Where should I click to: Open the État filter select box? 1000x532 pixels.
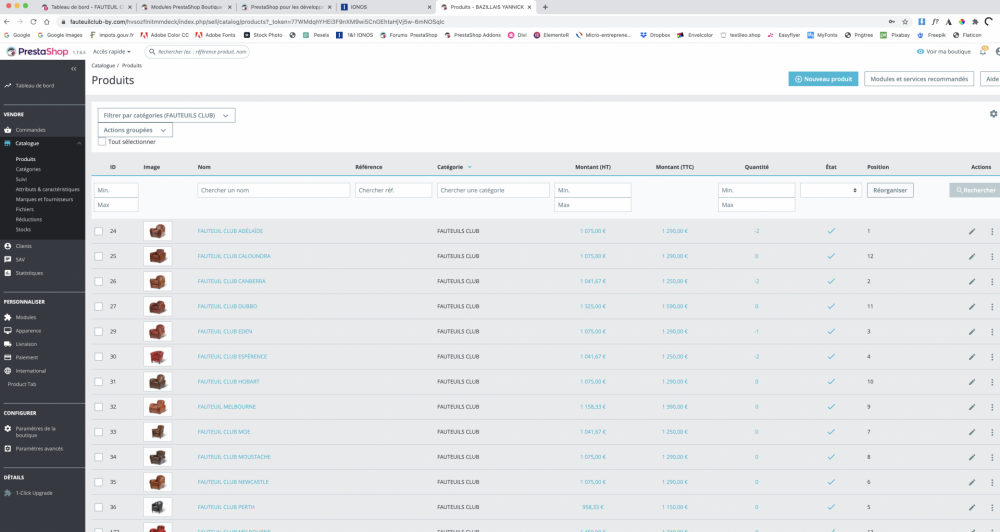(830, 190)
